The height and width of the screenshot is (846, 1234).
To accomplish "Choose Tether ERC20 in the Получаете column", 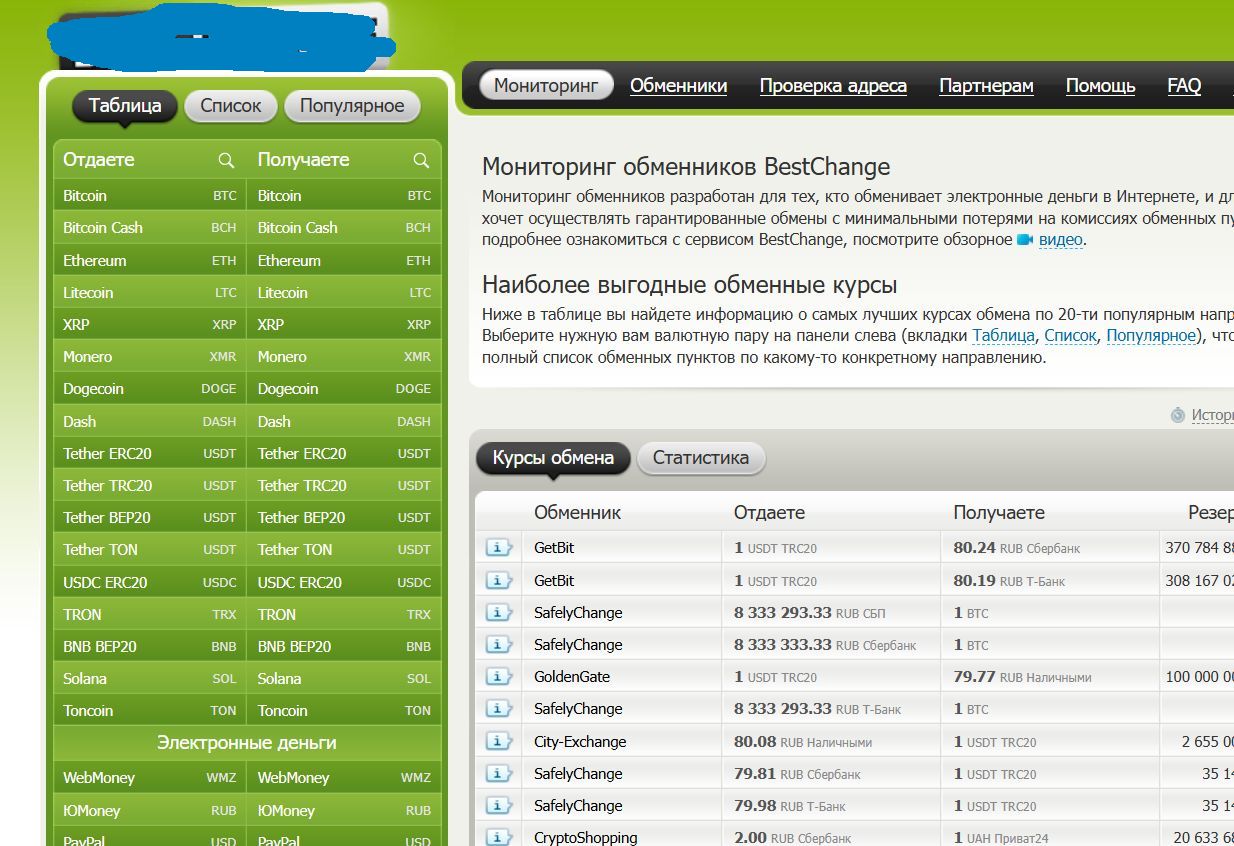I will (x=344, y=453).
